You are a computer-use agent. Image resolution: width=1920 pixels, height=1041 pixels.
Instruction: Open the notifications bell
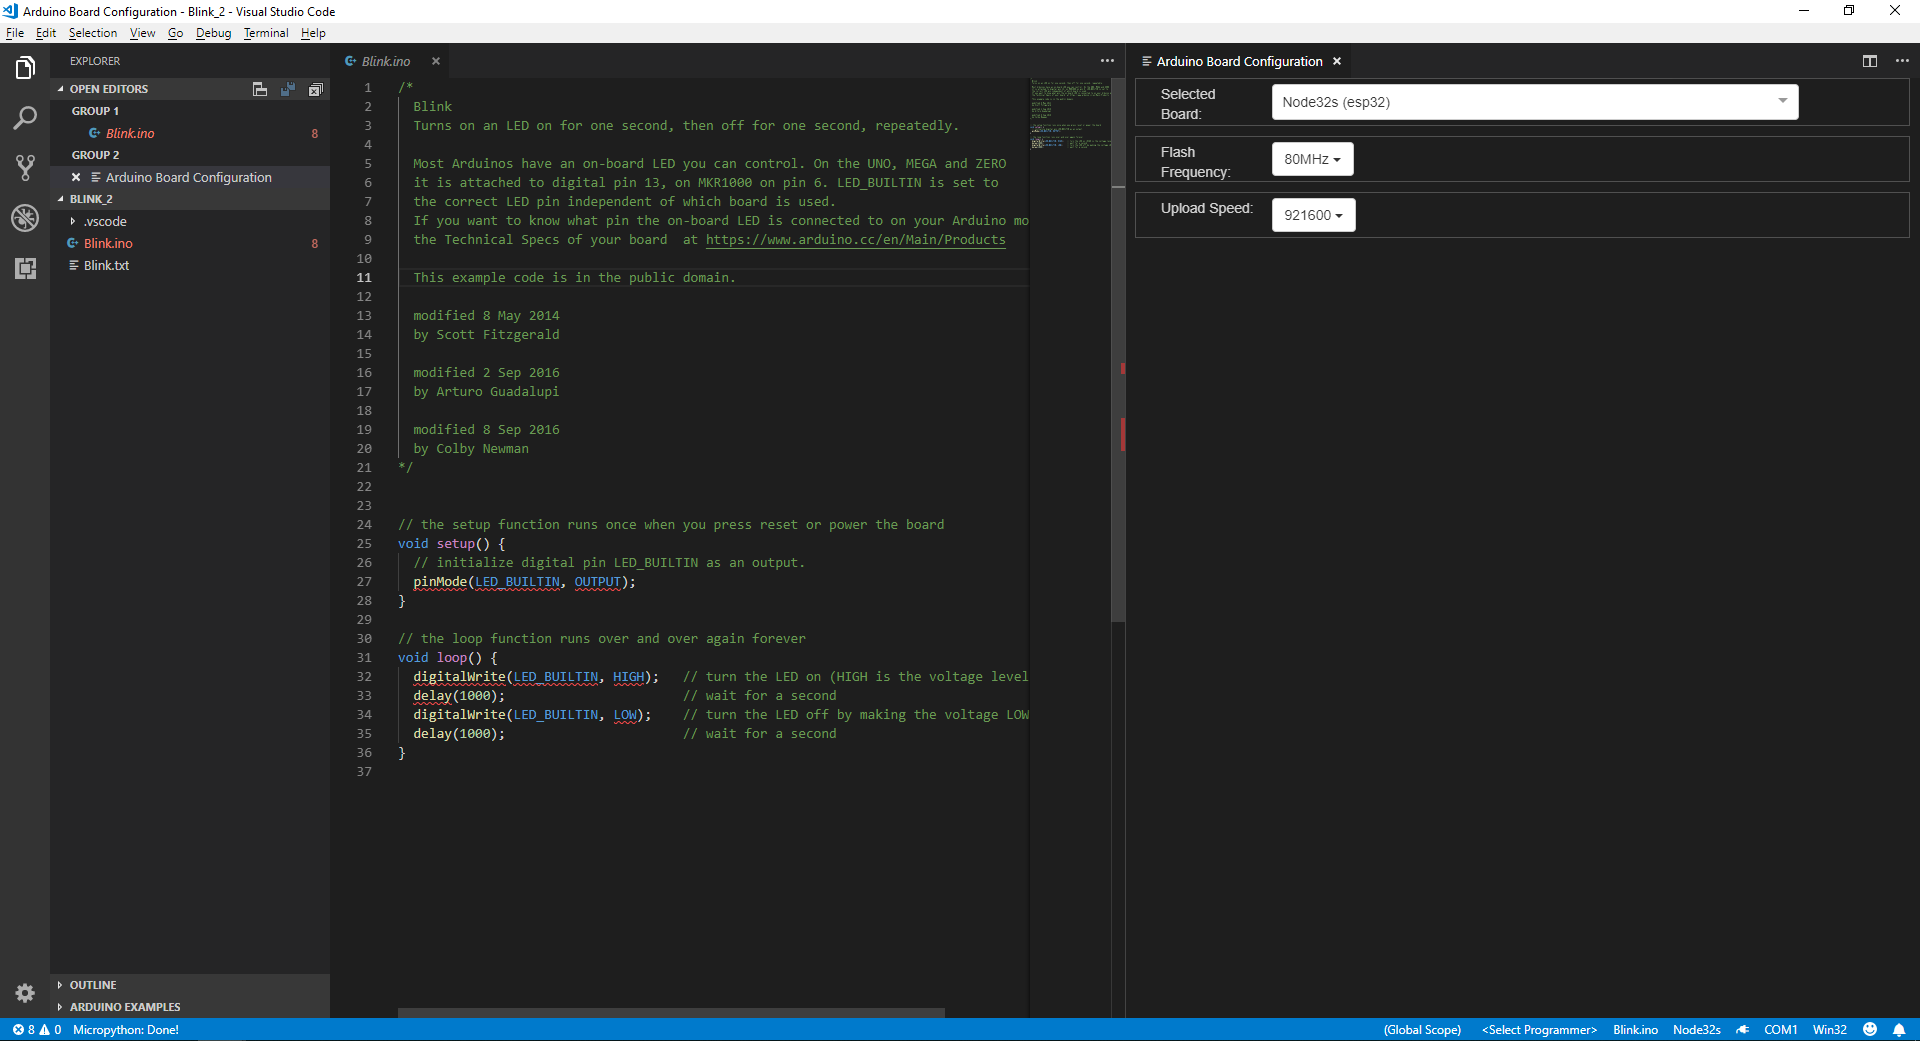(1899, 1030)
